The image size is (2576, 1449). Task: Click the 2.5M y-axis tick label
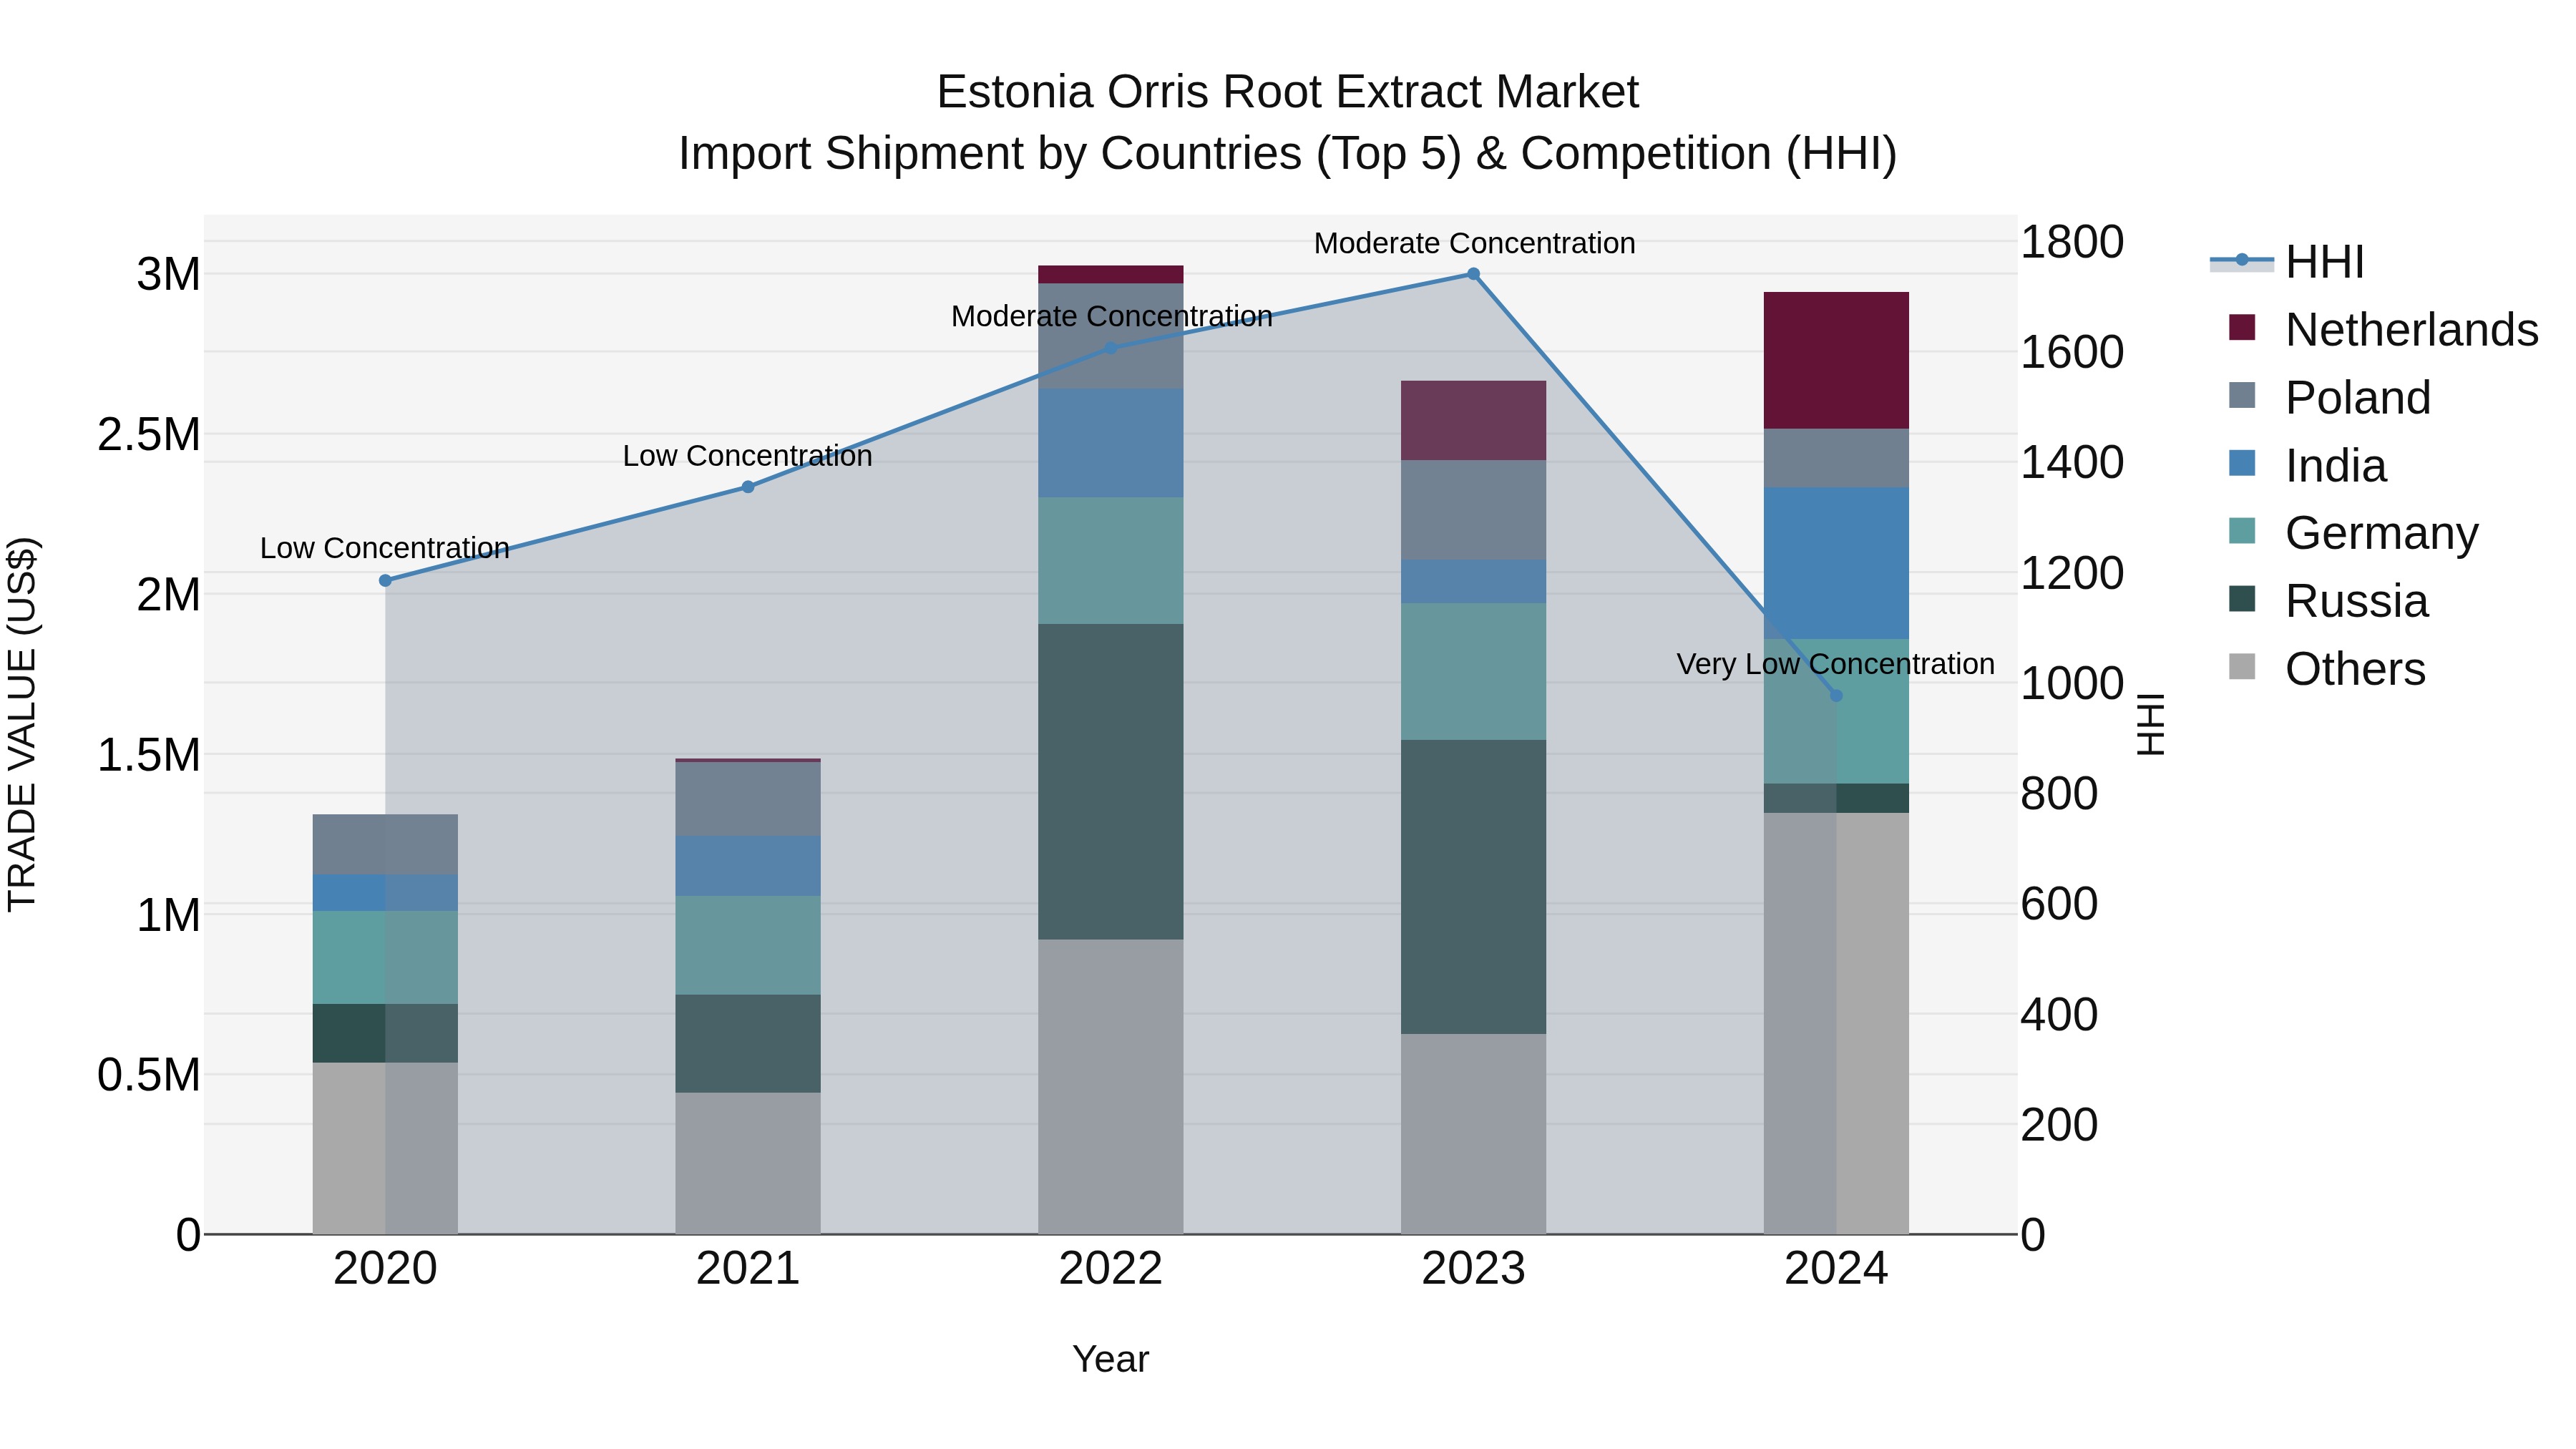149,435
